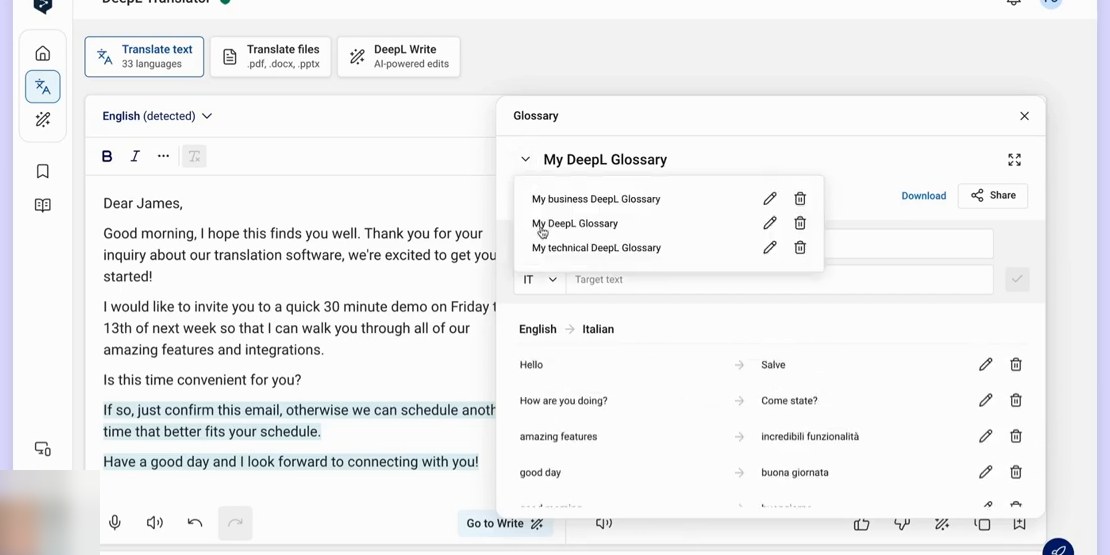This screenshot has height=555, width=1110.
Task: Delete the amazing features entry
Action: 1016,436
